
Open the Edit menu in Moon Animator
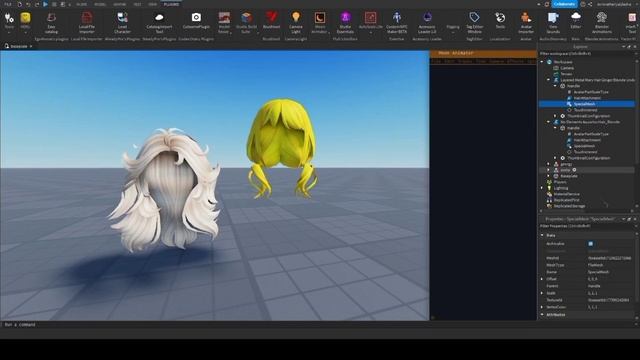point(449,61)
